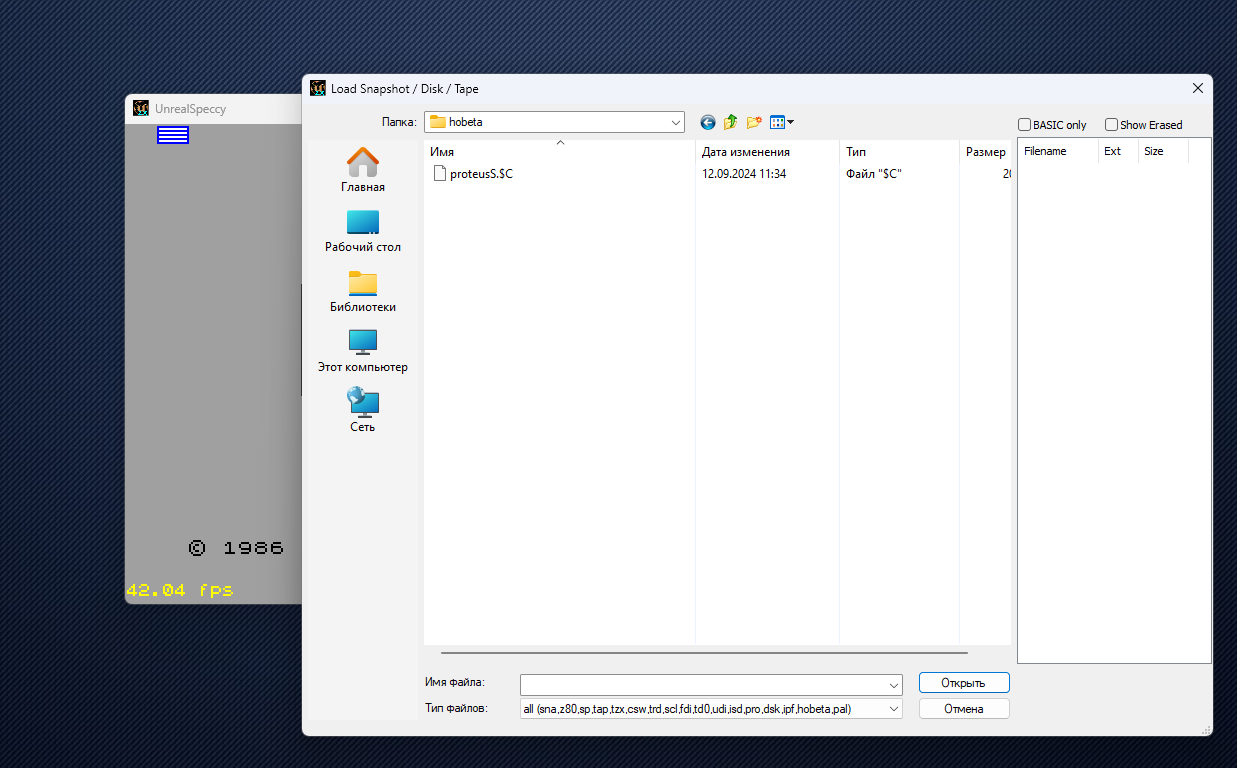The width and height of the screenshot is (1237, 768).
Task: Open Этот компьютер in the sidebar
Action: (363, 350)
